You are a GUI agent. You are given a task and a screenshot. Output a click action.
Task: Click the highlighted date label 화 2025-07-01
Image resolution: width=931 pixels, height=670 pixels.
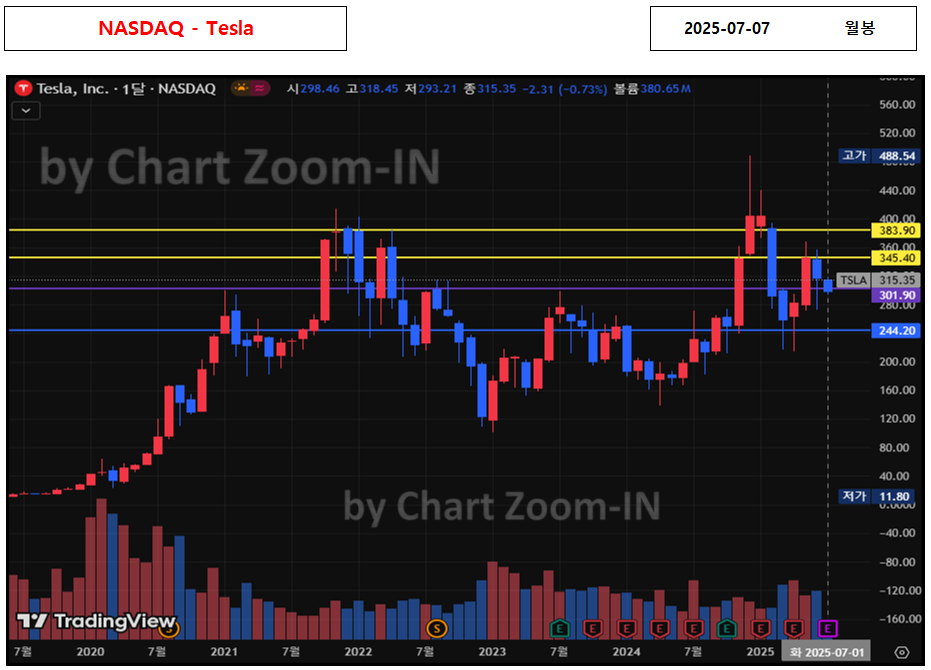coord(826,652)
